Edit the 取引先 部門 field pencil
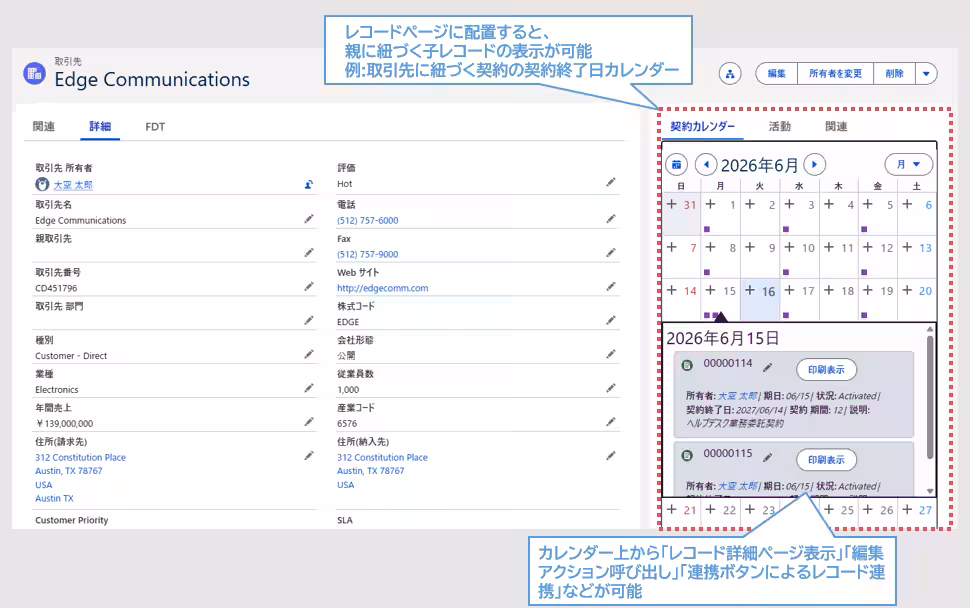970x608 pixels. tap(308, 320)
